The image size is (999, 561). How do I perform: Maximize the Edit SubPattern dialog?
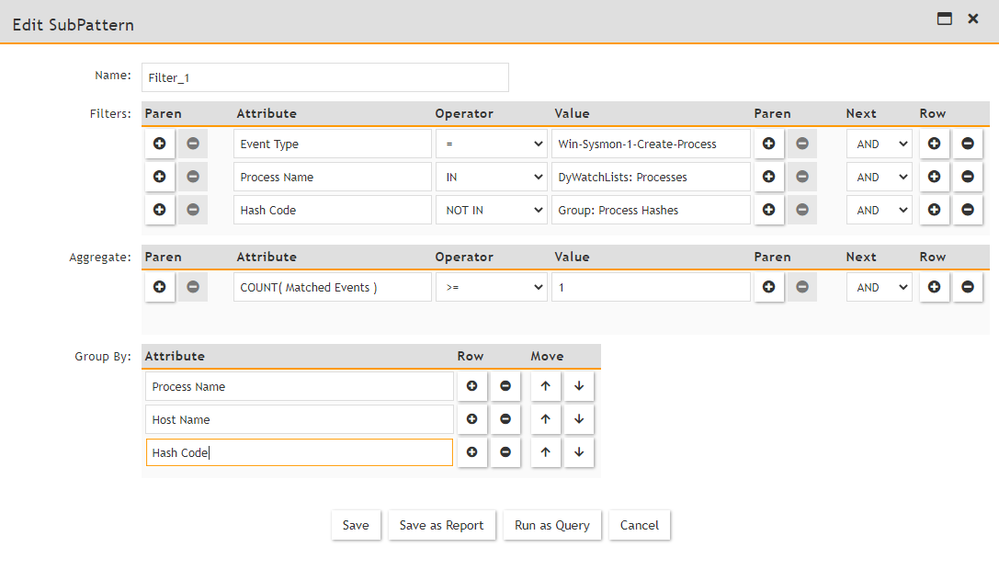944,19
